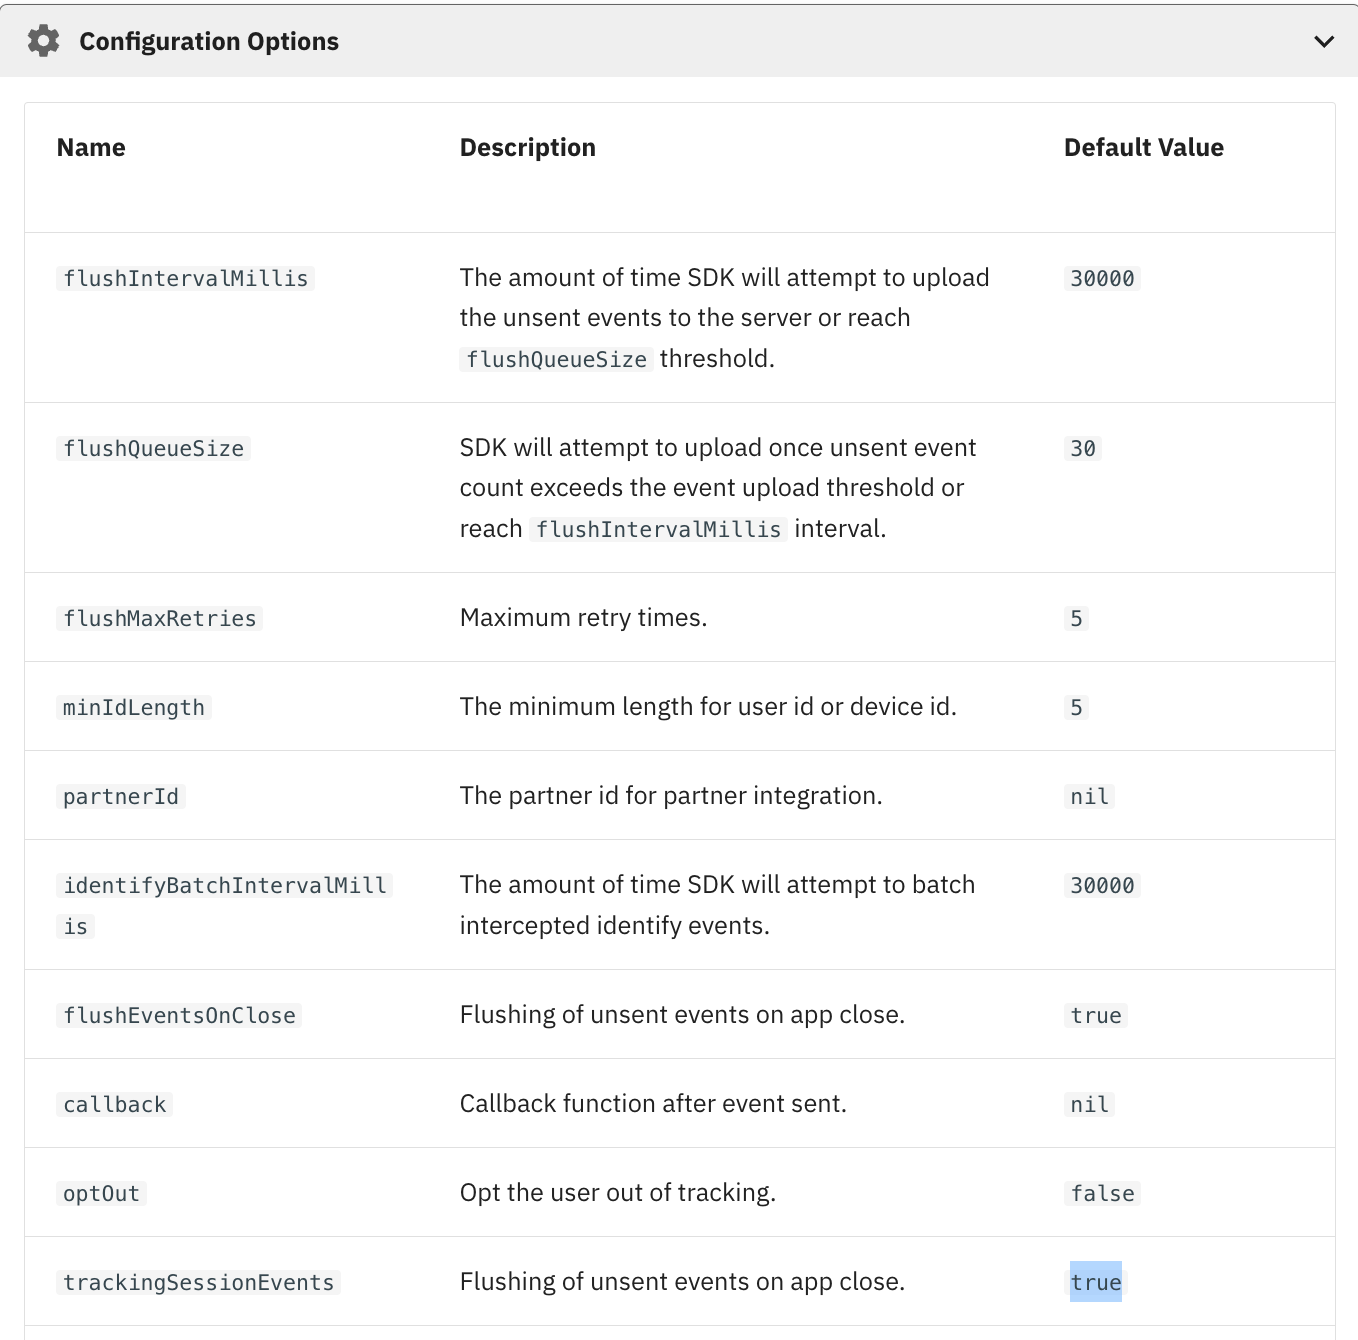The image size is (1358, 1340).
Task: Click the flushQueueSize name in Name column
Action: [153, 449]
